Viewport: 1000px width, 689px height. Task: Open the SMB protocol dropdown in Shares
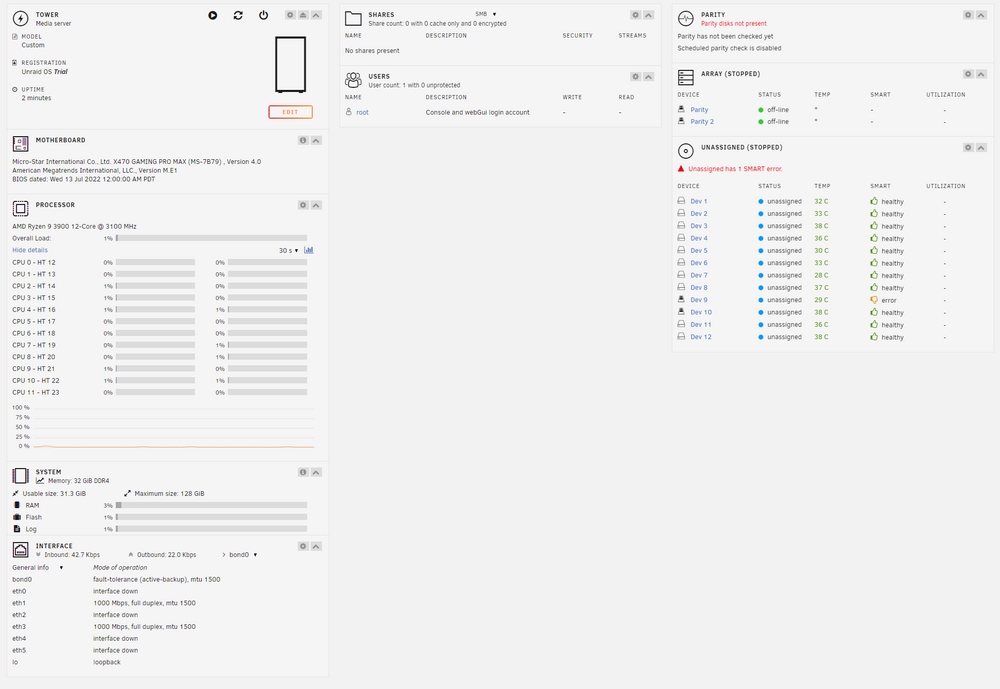[x=485, y=14]
